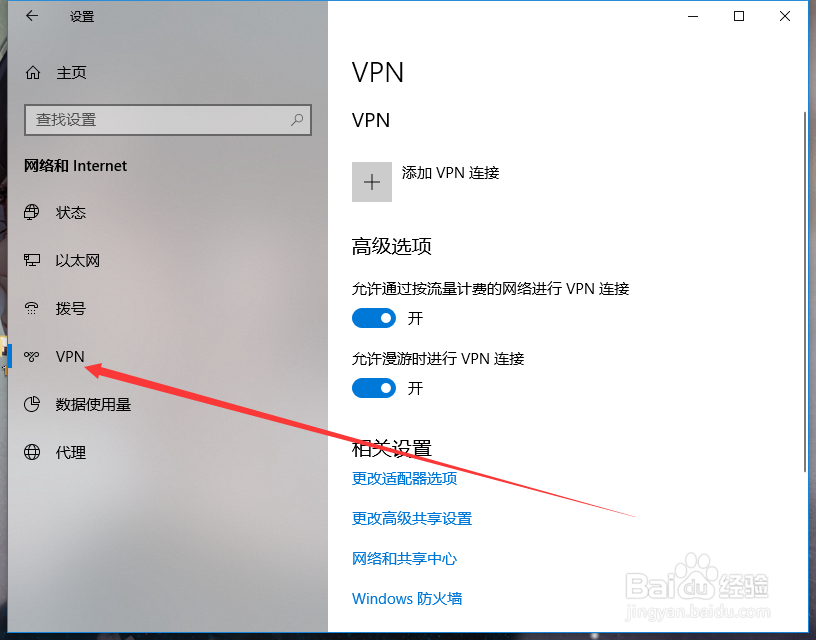Click the back arrow icon in Settings

point(32,16)
